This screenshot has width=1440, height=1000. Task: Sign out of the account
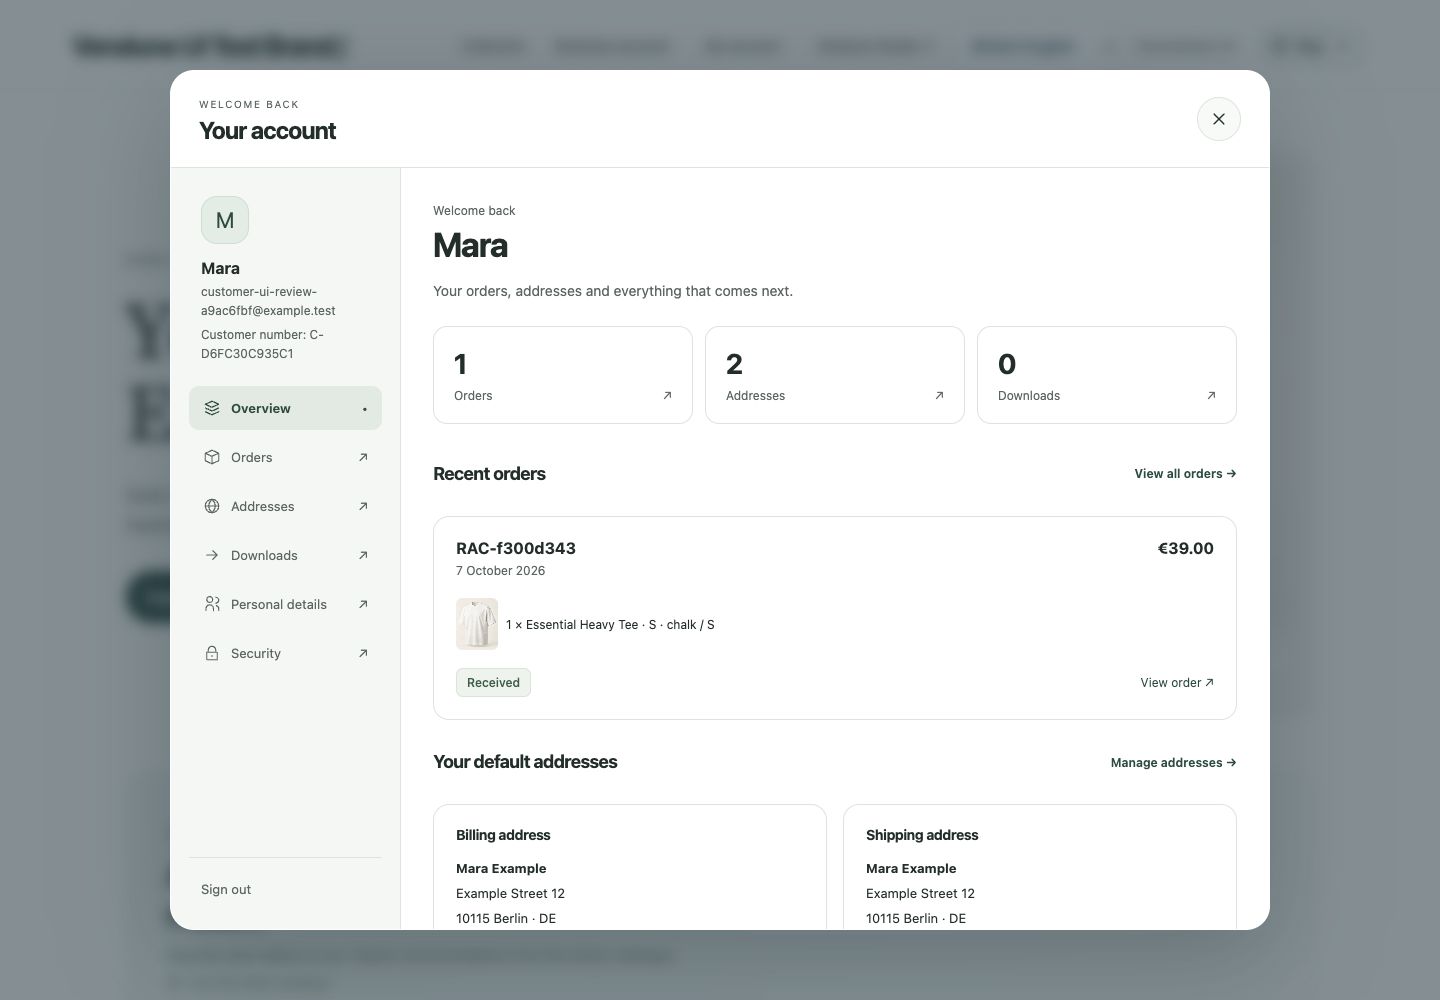pyautogui.click(x=226, y=889)
